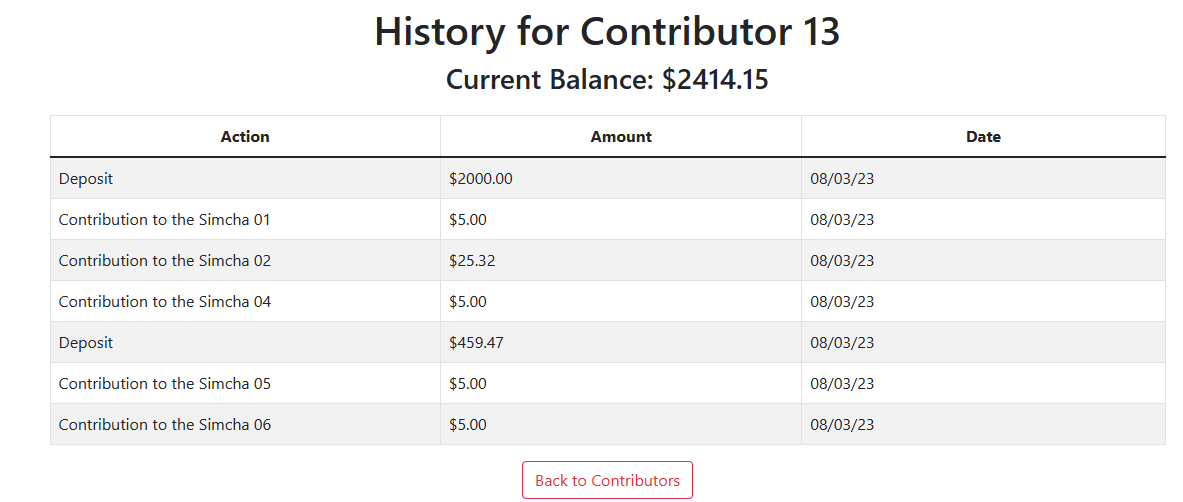Image resolution: width=1183 pixels, height=502 pixels.
Task: Select Contribution to the Simcha 06 row
Action: coord(608,424)
